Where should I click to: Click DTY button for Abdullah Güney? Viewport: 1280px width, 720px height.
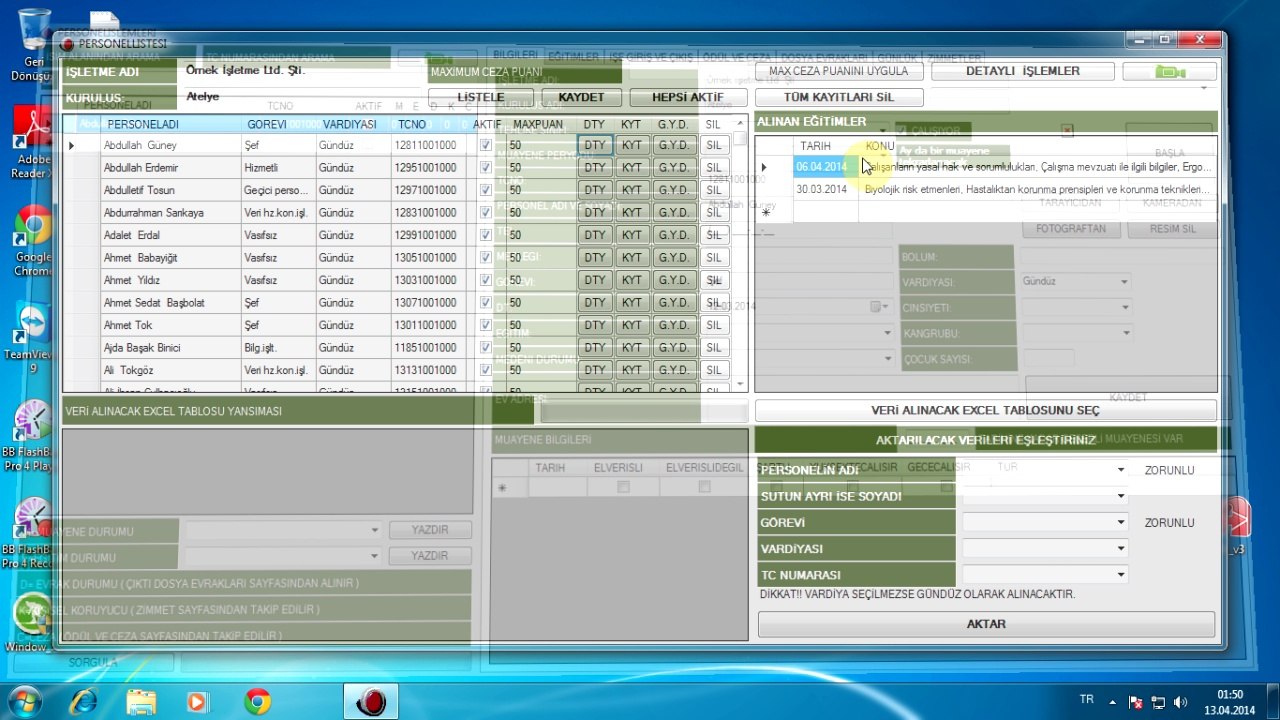(595, 145)
